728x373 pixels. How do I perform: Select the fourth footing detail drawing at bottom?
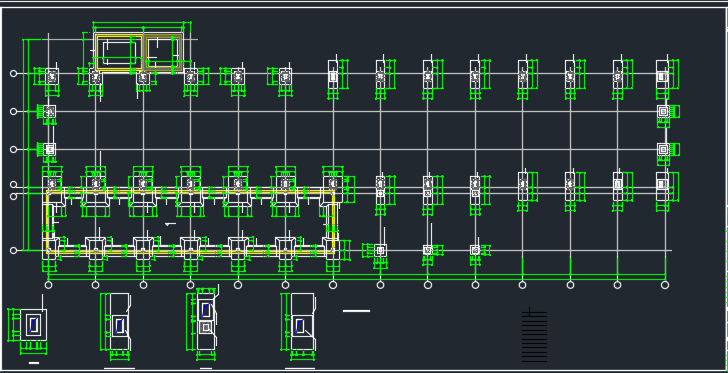point(302,321)
